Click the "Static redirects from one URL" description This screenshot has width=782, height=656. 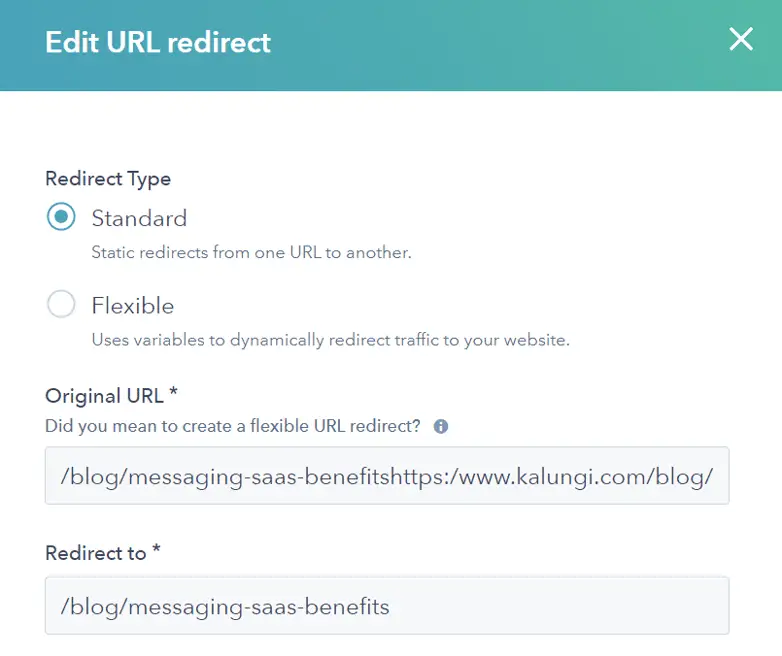click(251, 253)
